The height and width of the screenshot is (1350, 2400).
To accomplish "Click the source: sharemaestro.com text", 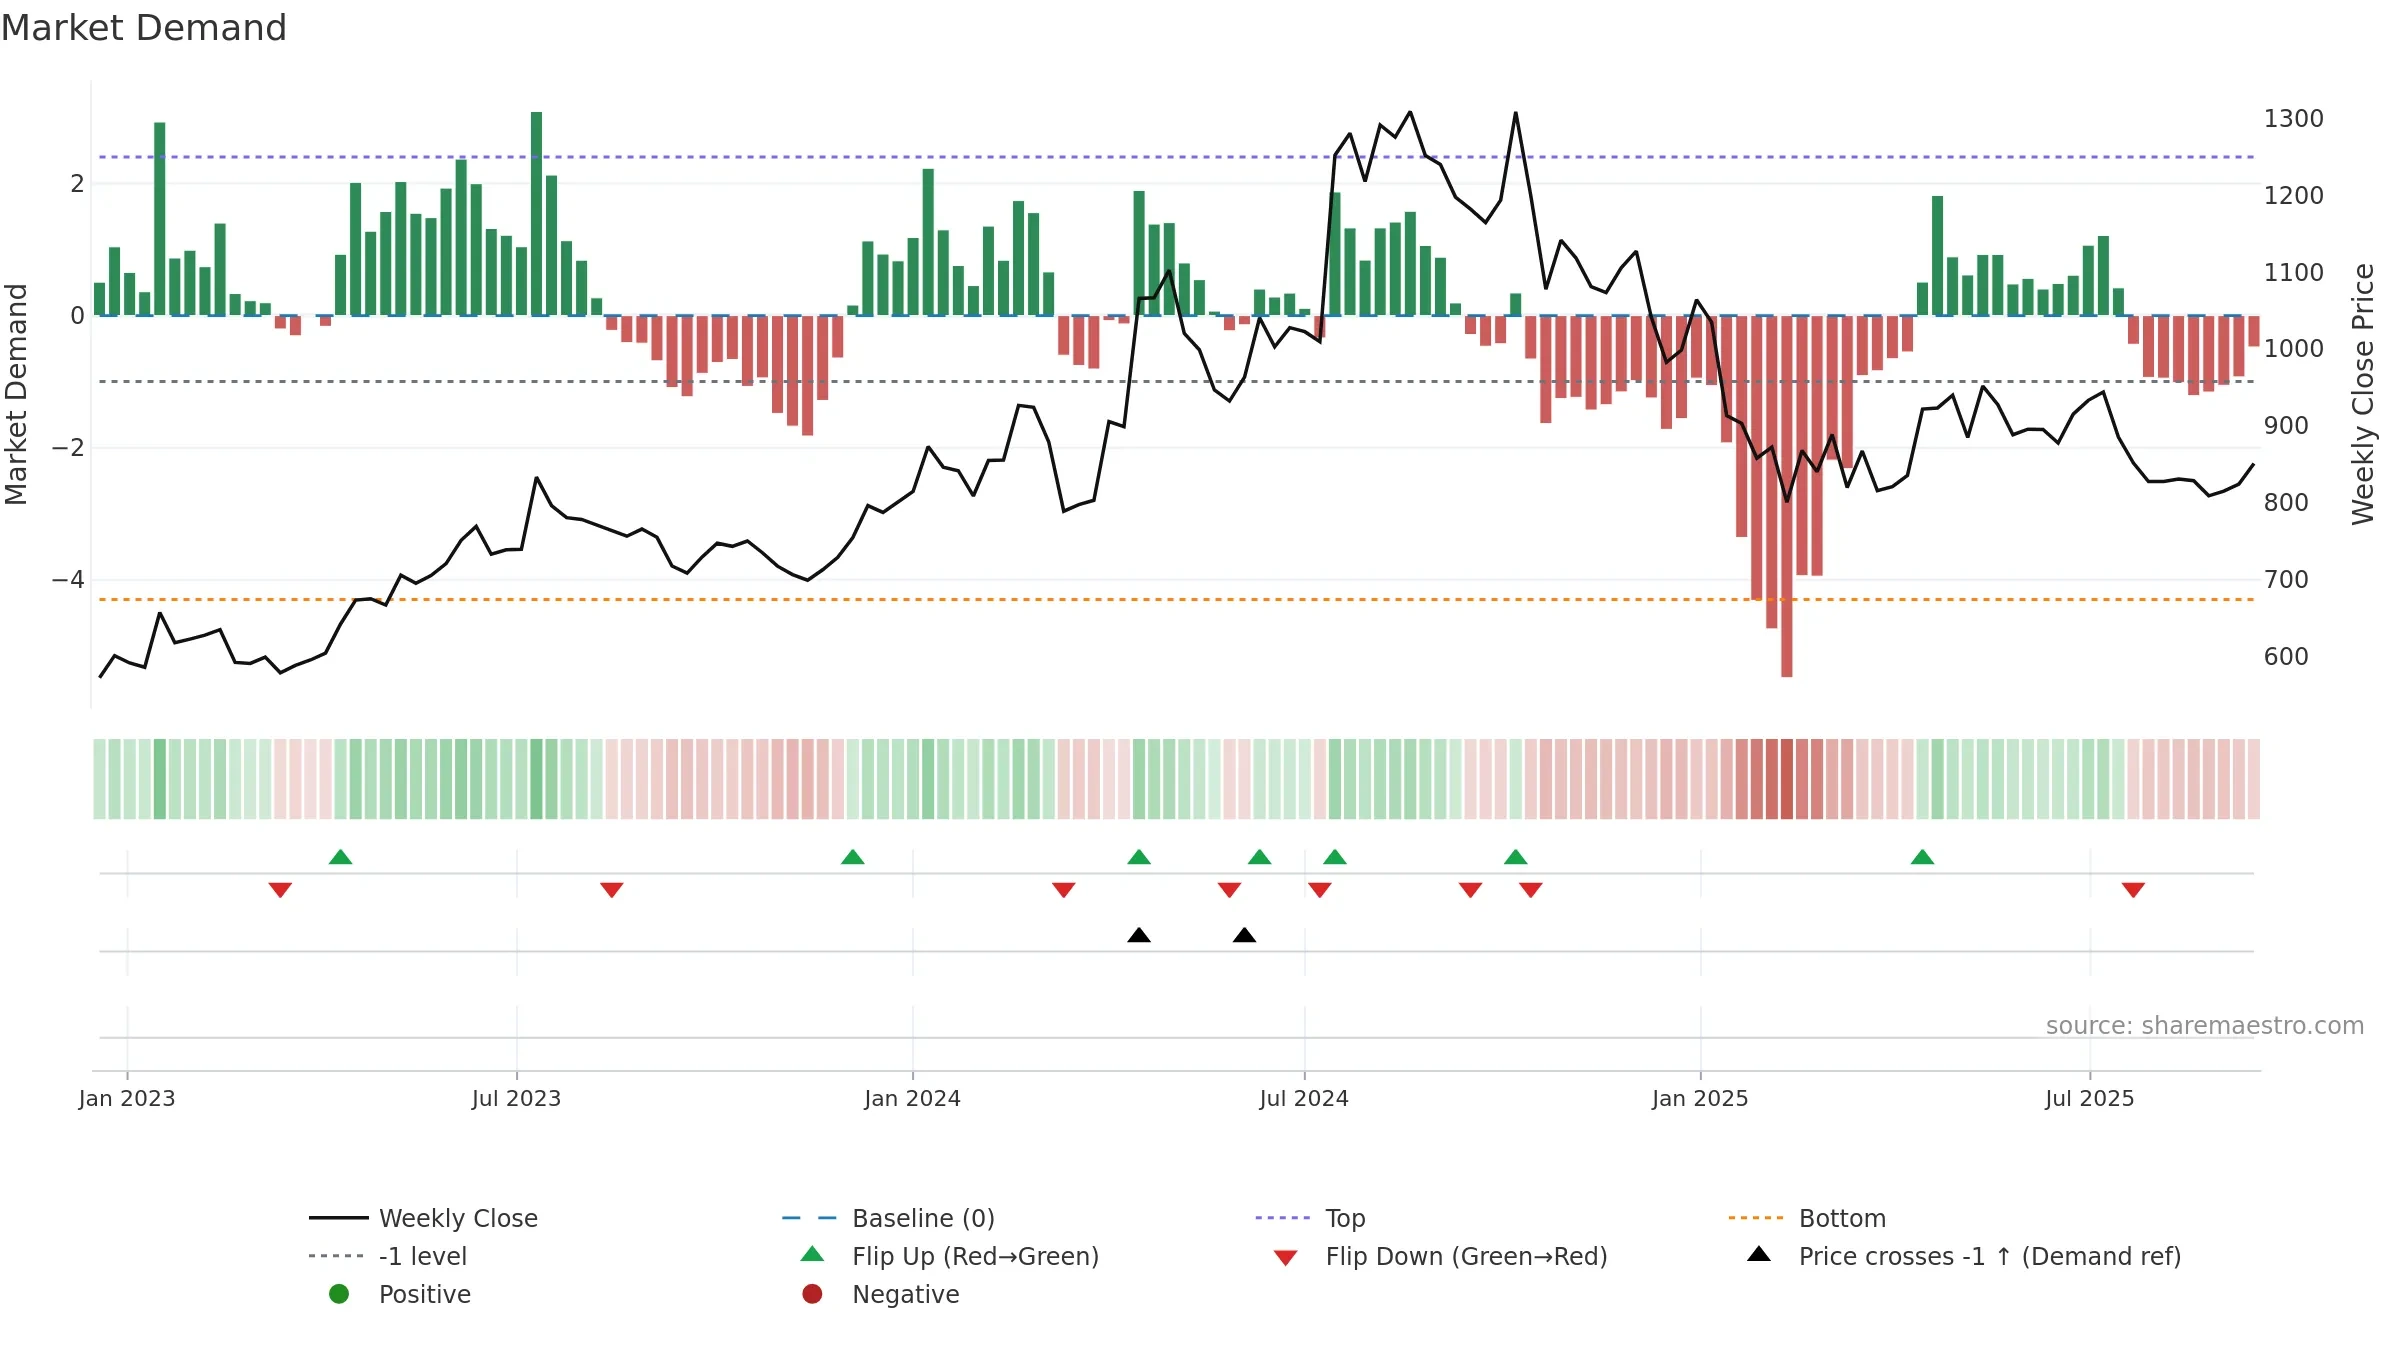I will 2205,1026.
